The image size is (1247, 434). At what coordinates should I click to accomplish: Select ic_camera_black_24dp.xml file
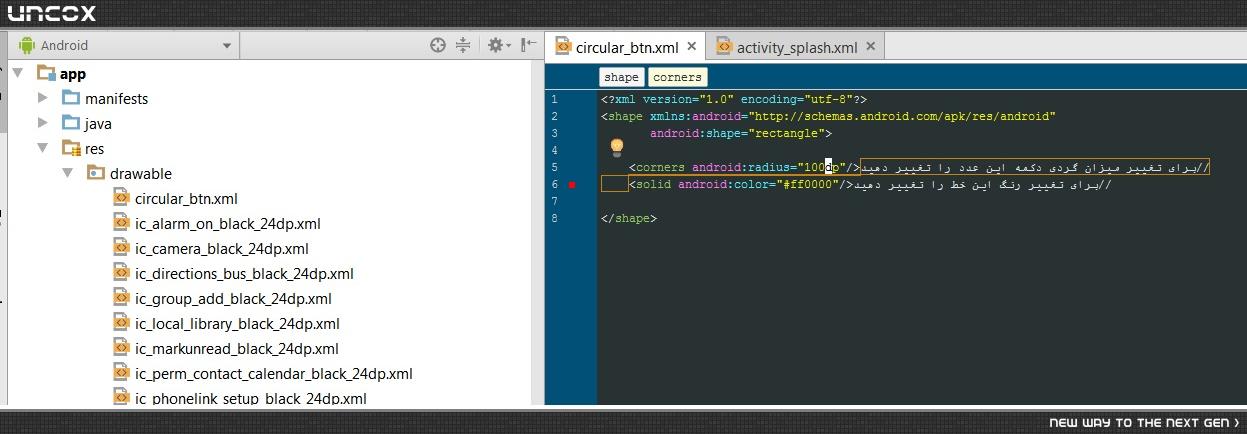tap(221, 249)
